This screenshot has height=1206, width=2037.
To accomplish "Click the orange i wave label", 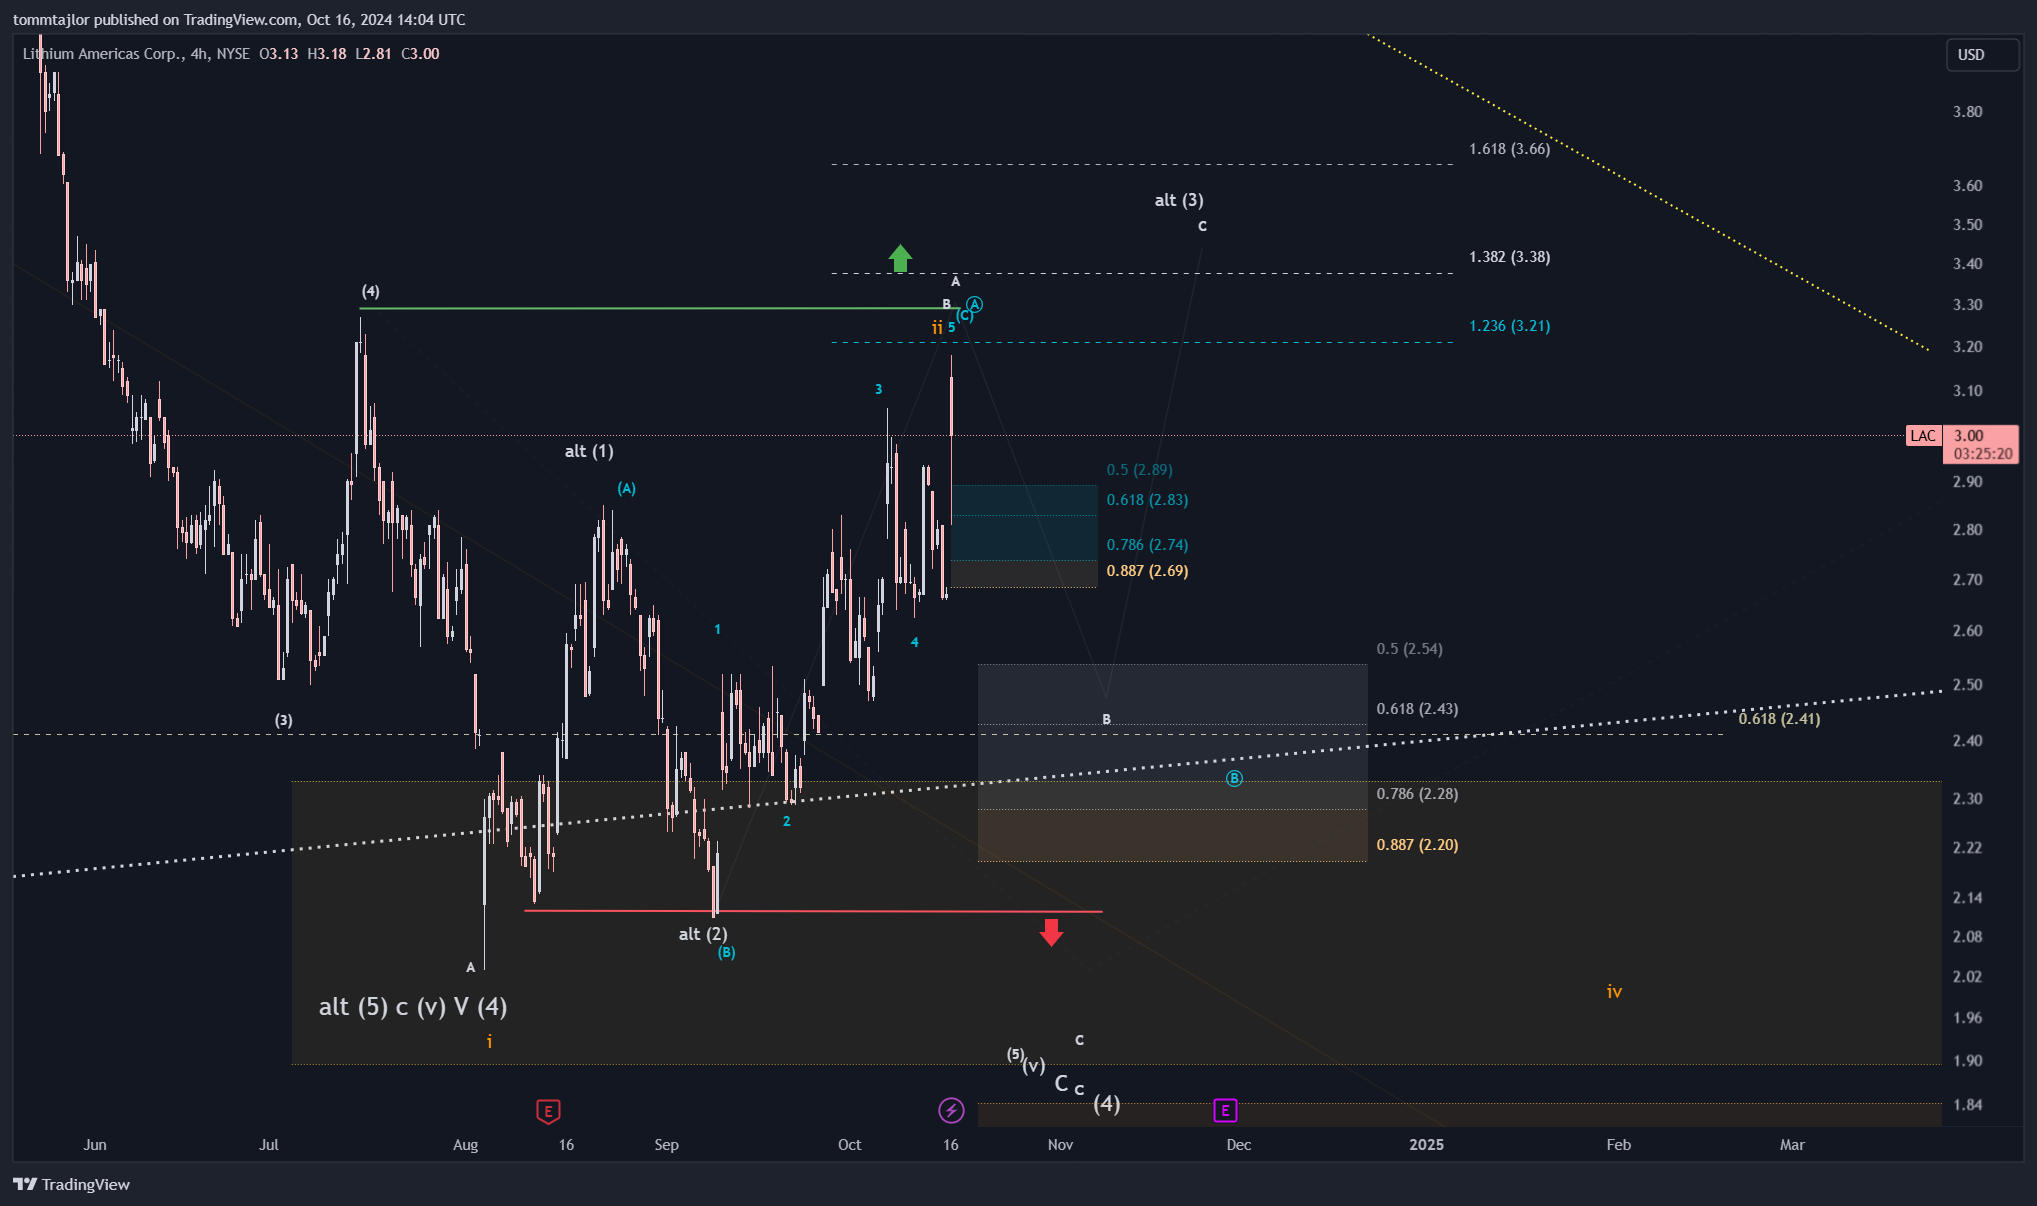I will tap(489, 1042).
